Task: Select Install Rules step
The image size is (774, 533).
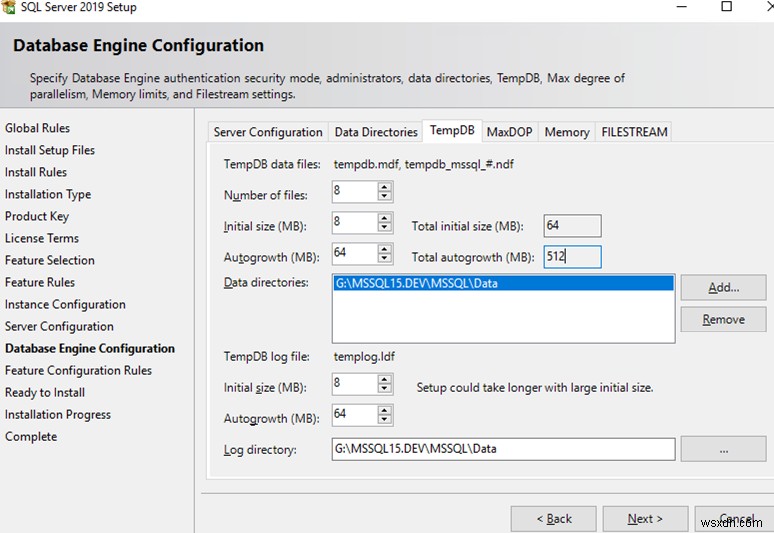Action: pos(36,172)
